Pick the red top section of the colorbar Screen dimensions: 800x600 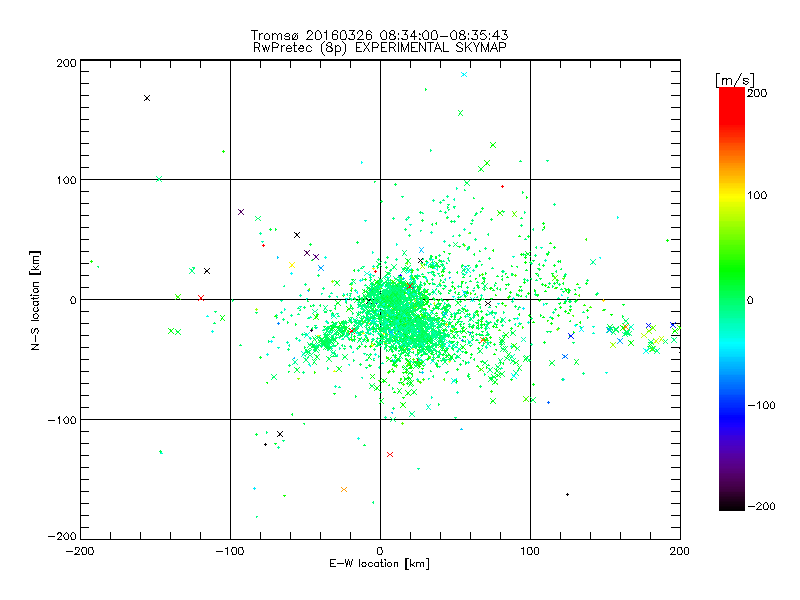pyautogui.click(x=732, y=105)
